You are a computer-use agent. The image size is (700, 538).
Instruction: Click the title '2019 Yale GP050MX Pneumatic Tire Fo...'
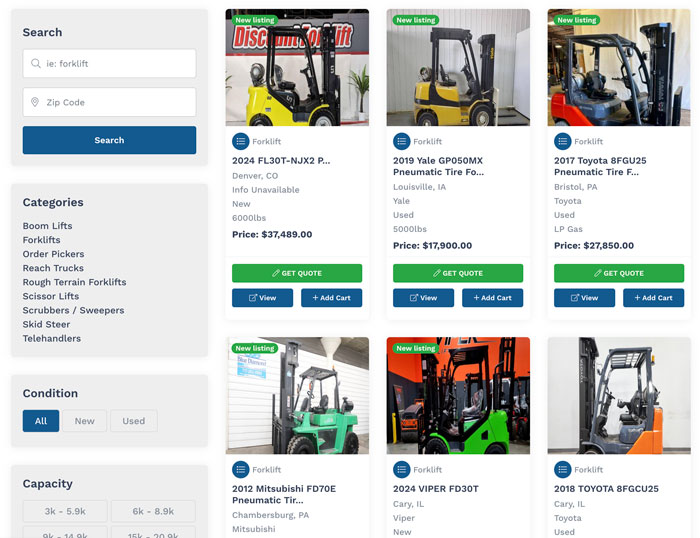[438, 166]
